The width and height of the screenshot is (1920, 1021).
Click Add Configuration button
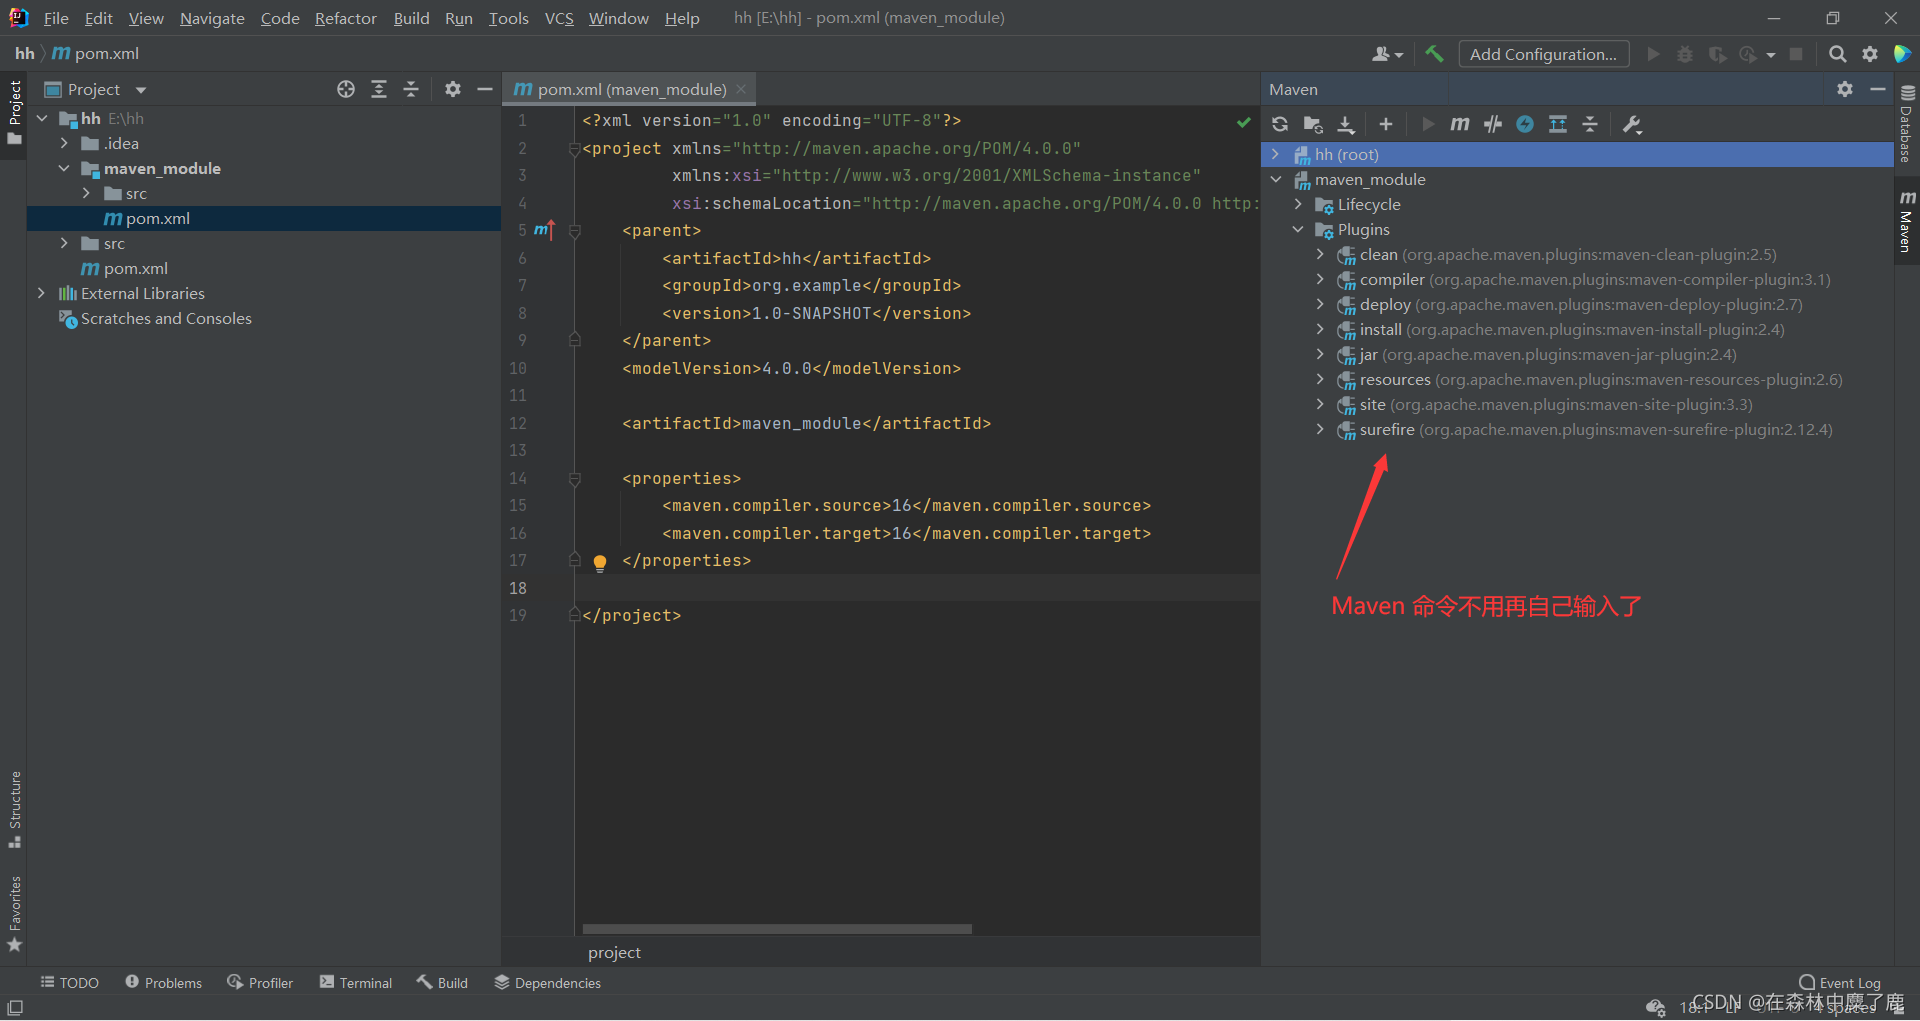[x=1543, y=54]
